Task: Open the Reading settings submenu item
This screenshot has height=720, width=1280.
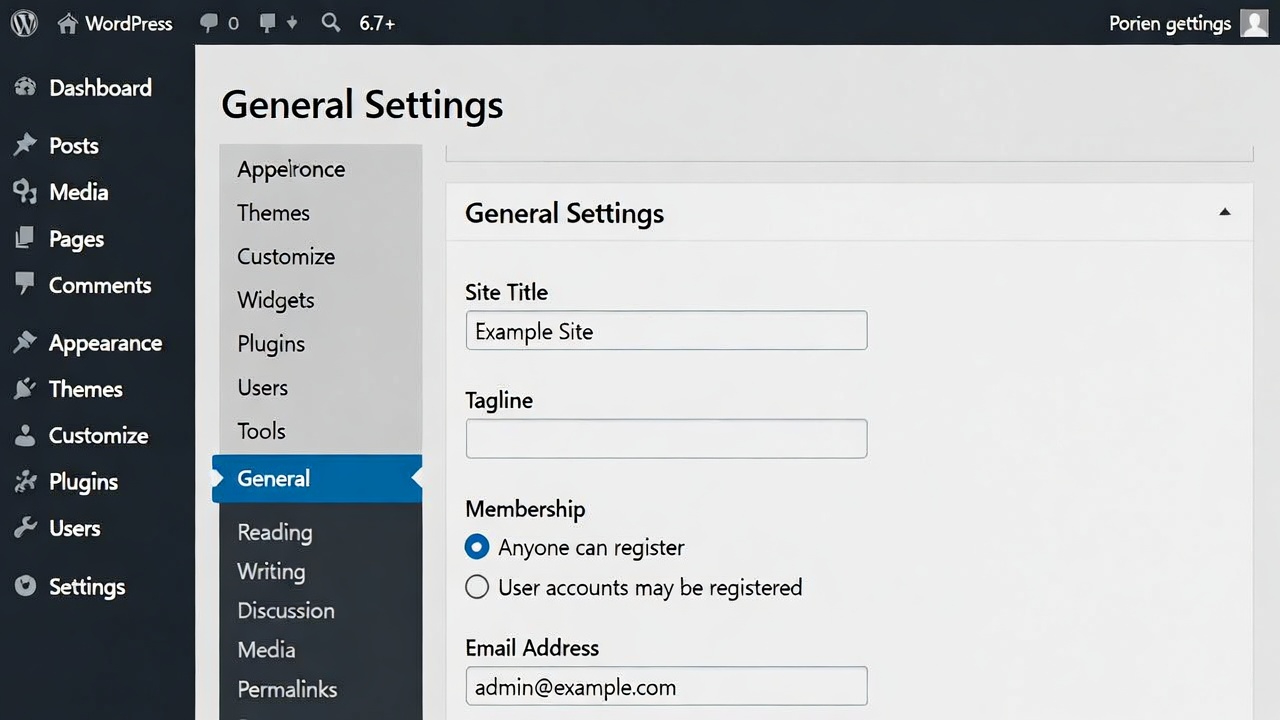Action: click(275, 533)
